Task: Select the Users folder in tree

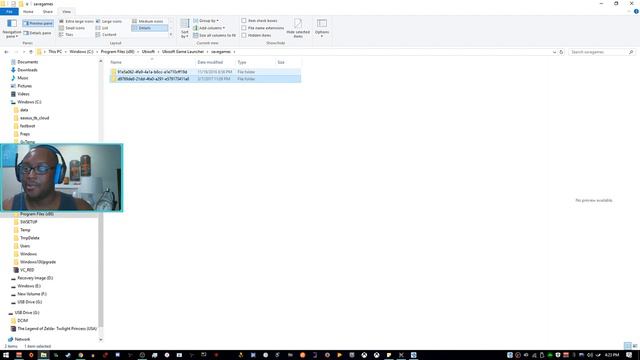Action: pos(24,246)
